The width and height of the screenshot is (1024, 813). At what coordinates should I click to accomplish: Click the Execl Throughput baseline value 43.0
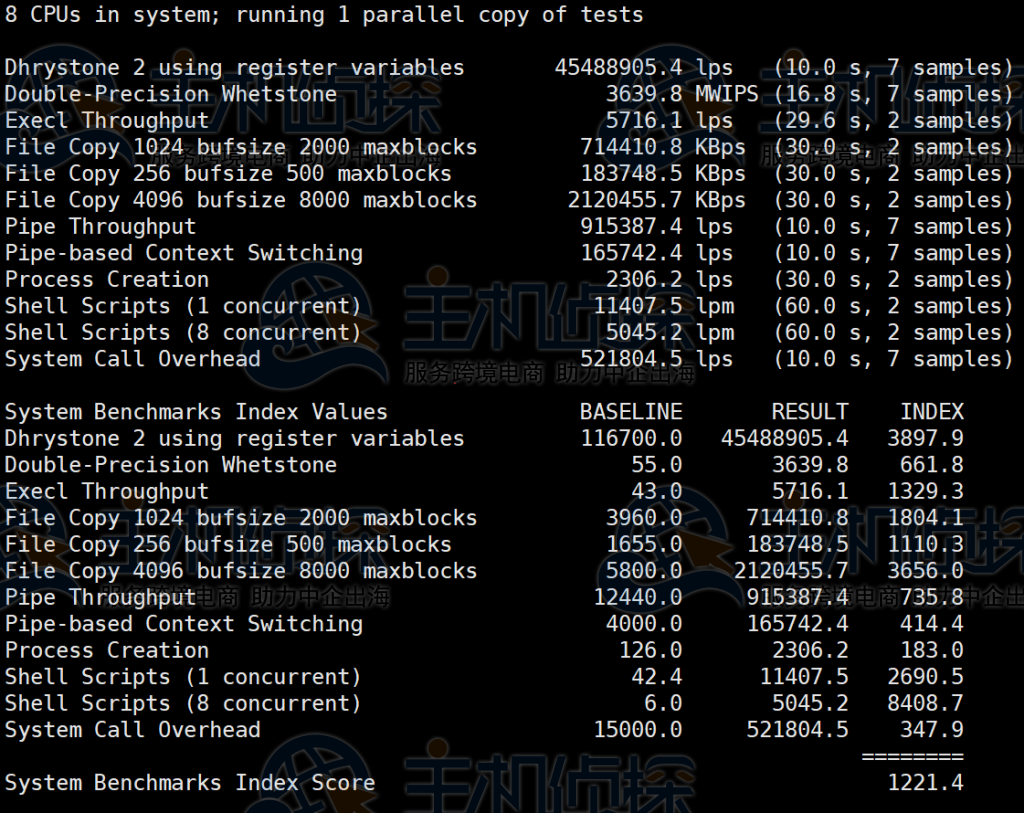pyautogui.click(x=656, y=492)
